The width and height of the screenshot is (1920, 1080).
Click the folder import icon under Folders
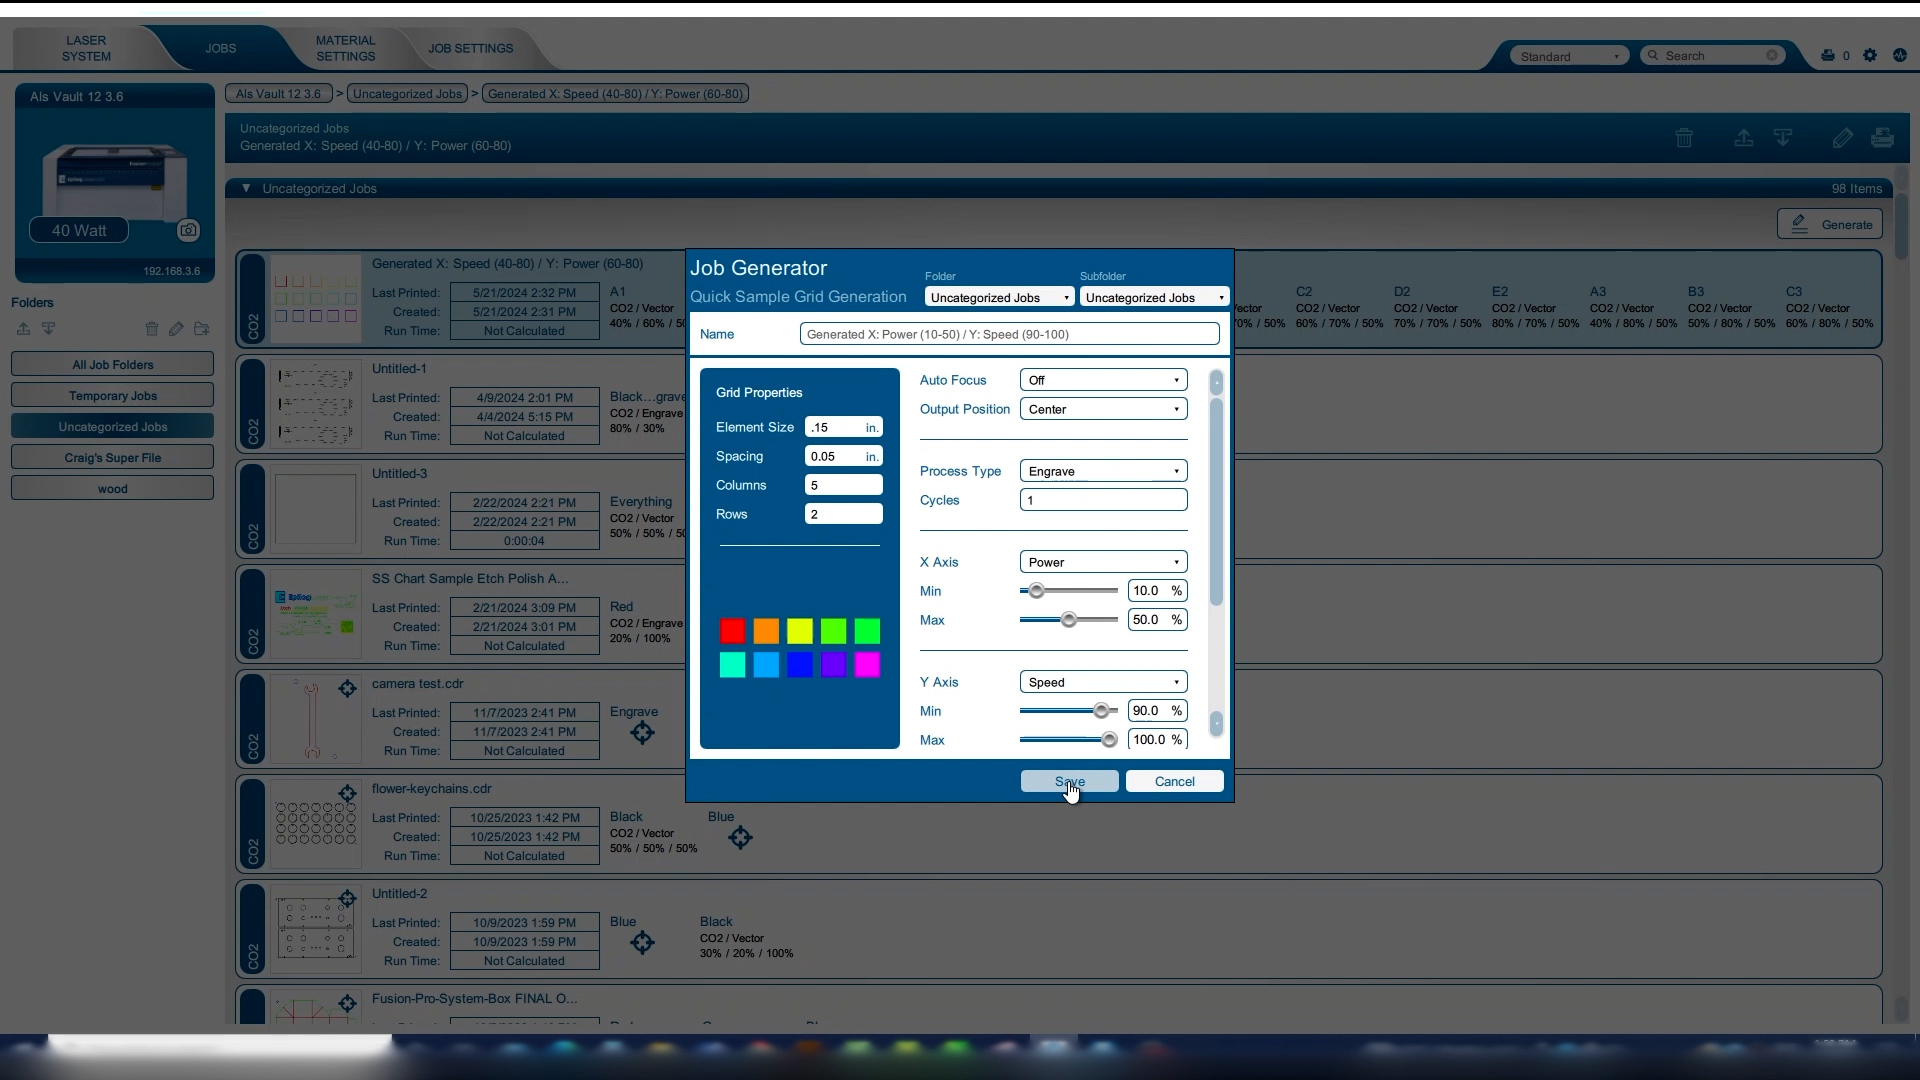click(48, 329)
